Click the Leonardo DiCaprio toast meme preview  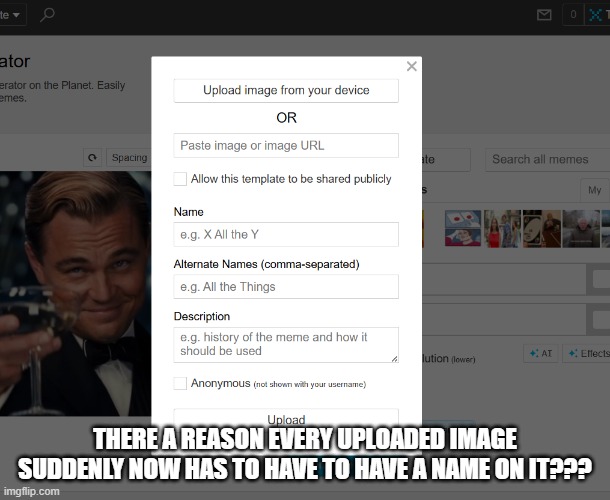75,293
